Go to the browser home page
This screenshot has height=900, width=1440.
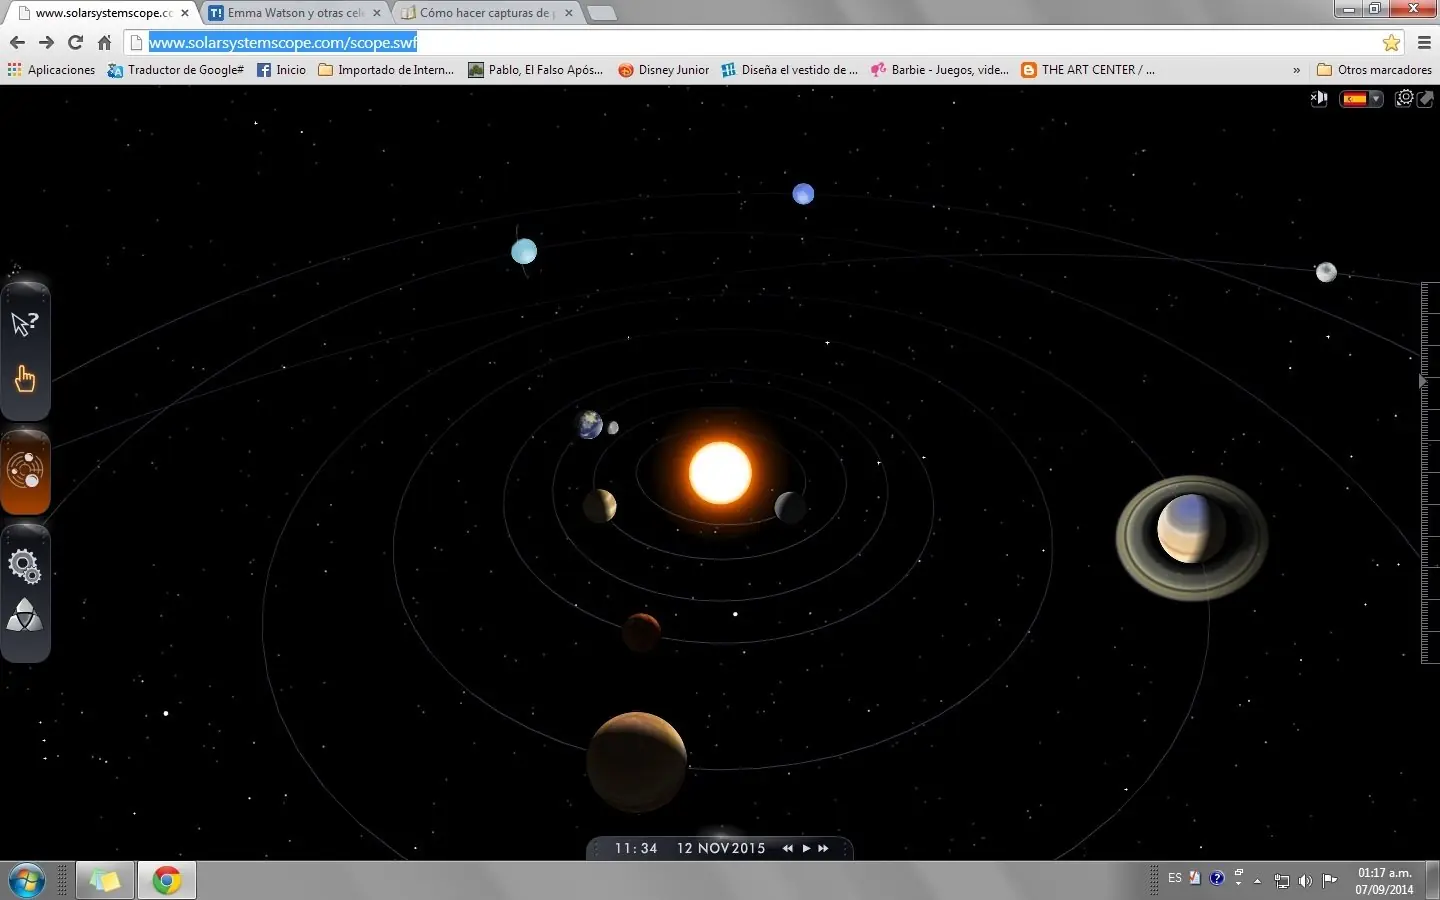pos(104,42)
